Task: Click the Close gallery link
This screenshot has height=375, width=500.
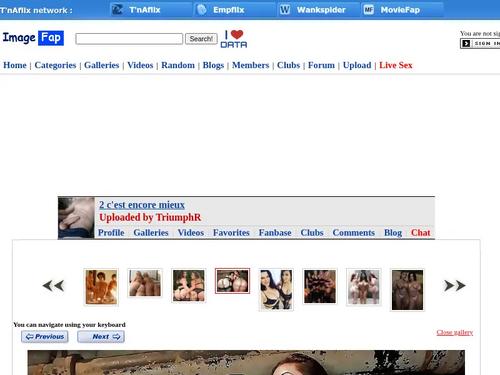Action: 455,332
